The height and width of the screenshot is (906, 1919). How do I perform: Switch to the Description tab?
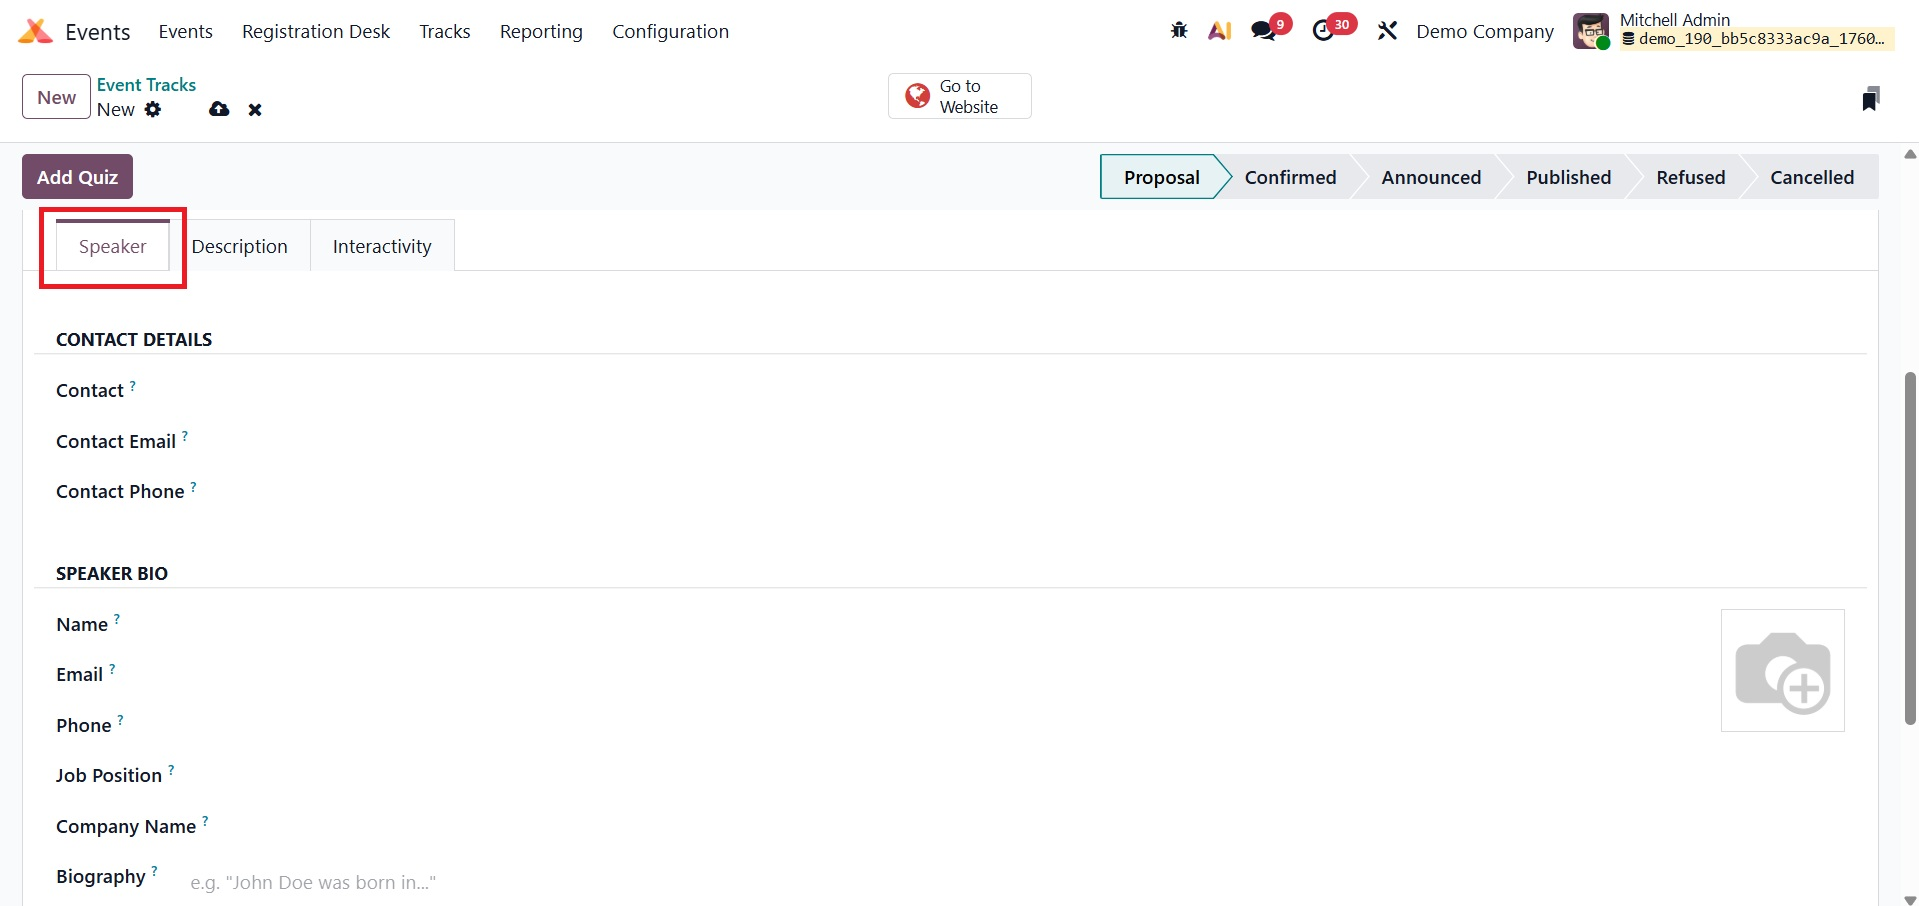[240, 247]
